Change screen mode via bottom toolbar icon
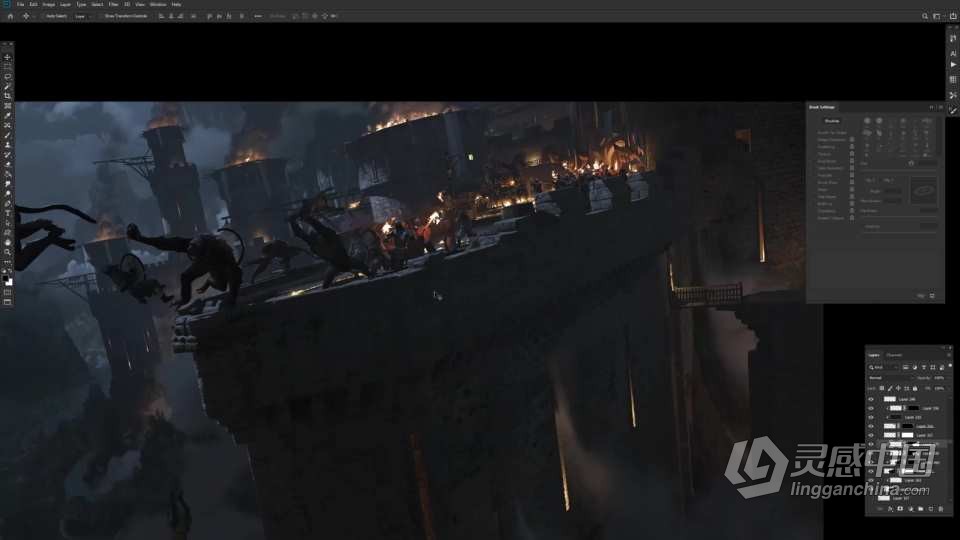The height and width of the screenshot is (540, 960). coord(7,302)
